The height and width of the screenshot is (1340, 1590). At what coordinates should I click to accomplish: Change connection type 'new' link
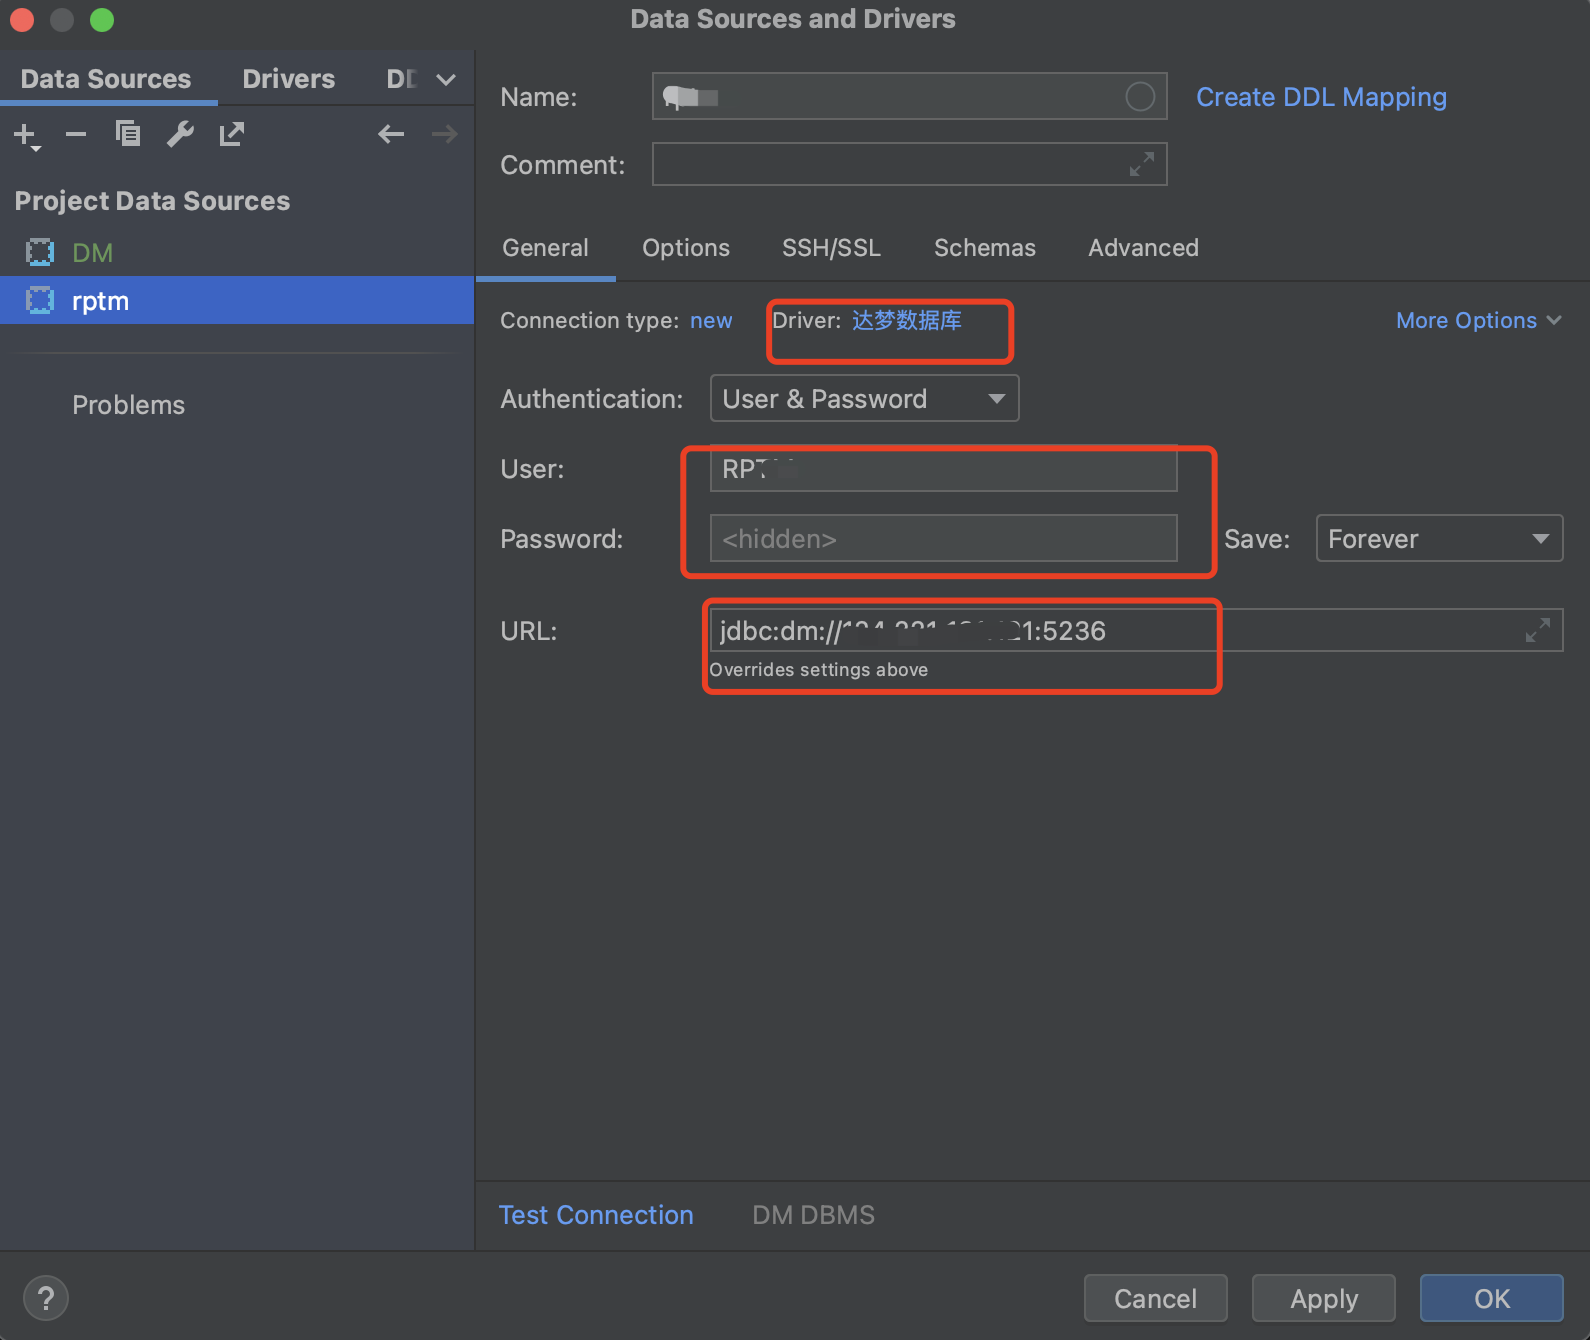(711, 321)
